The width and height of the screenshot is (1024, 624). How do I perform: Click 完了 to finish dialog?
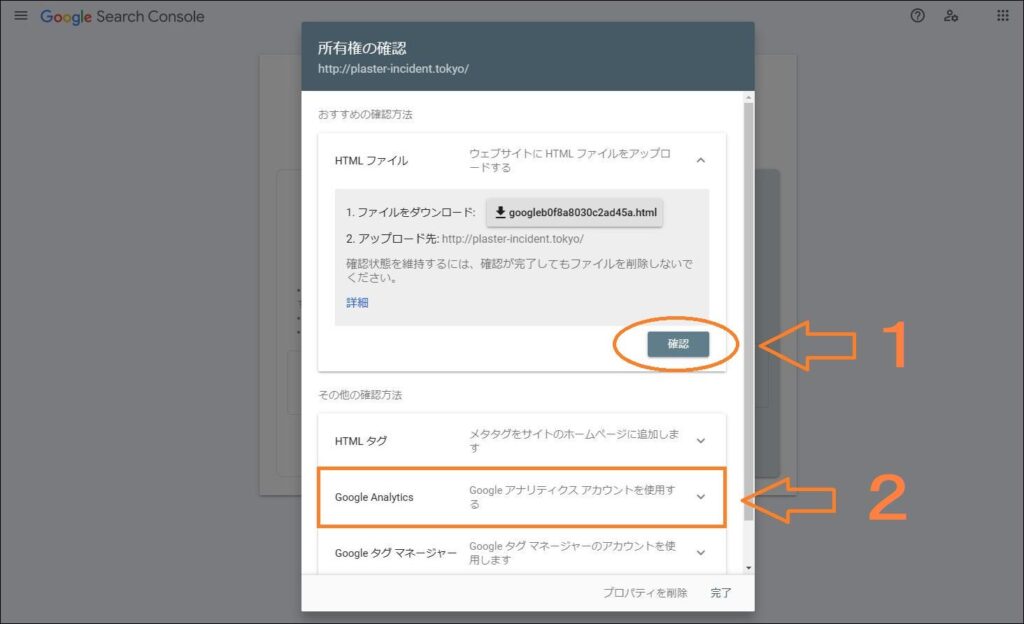(721, 593)
